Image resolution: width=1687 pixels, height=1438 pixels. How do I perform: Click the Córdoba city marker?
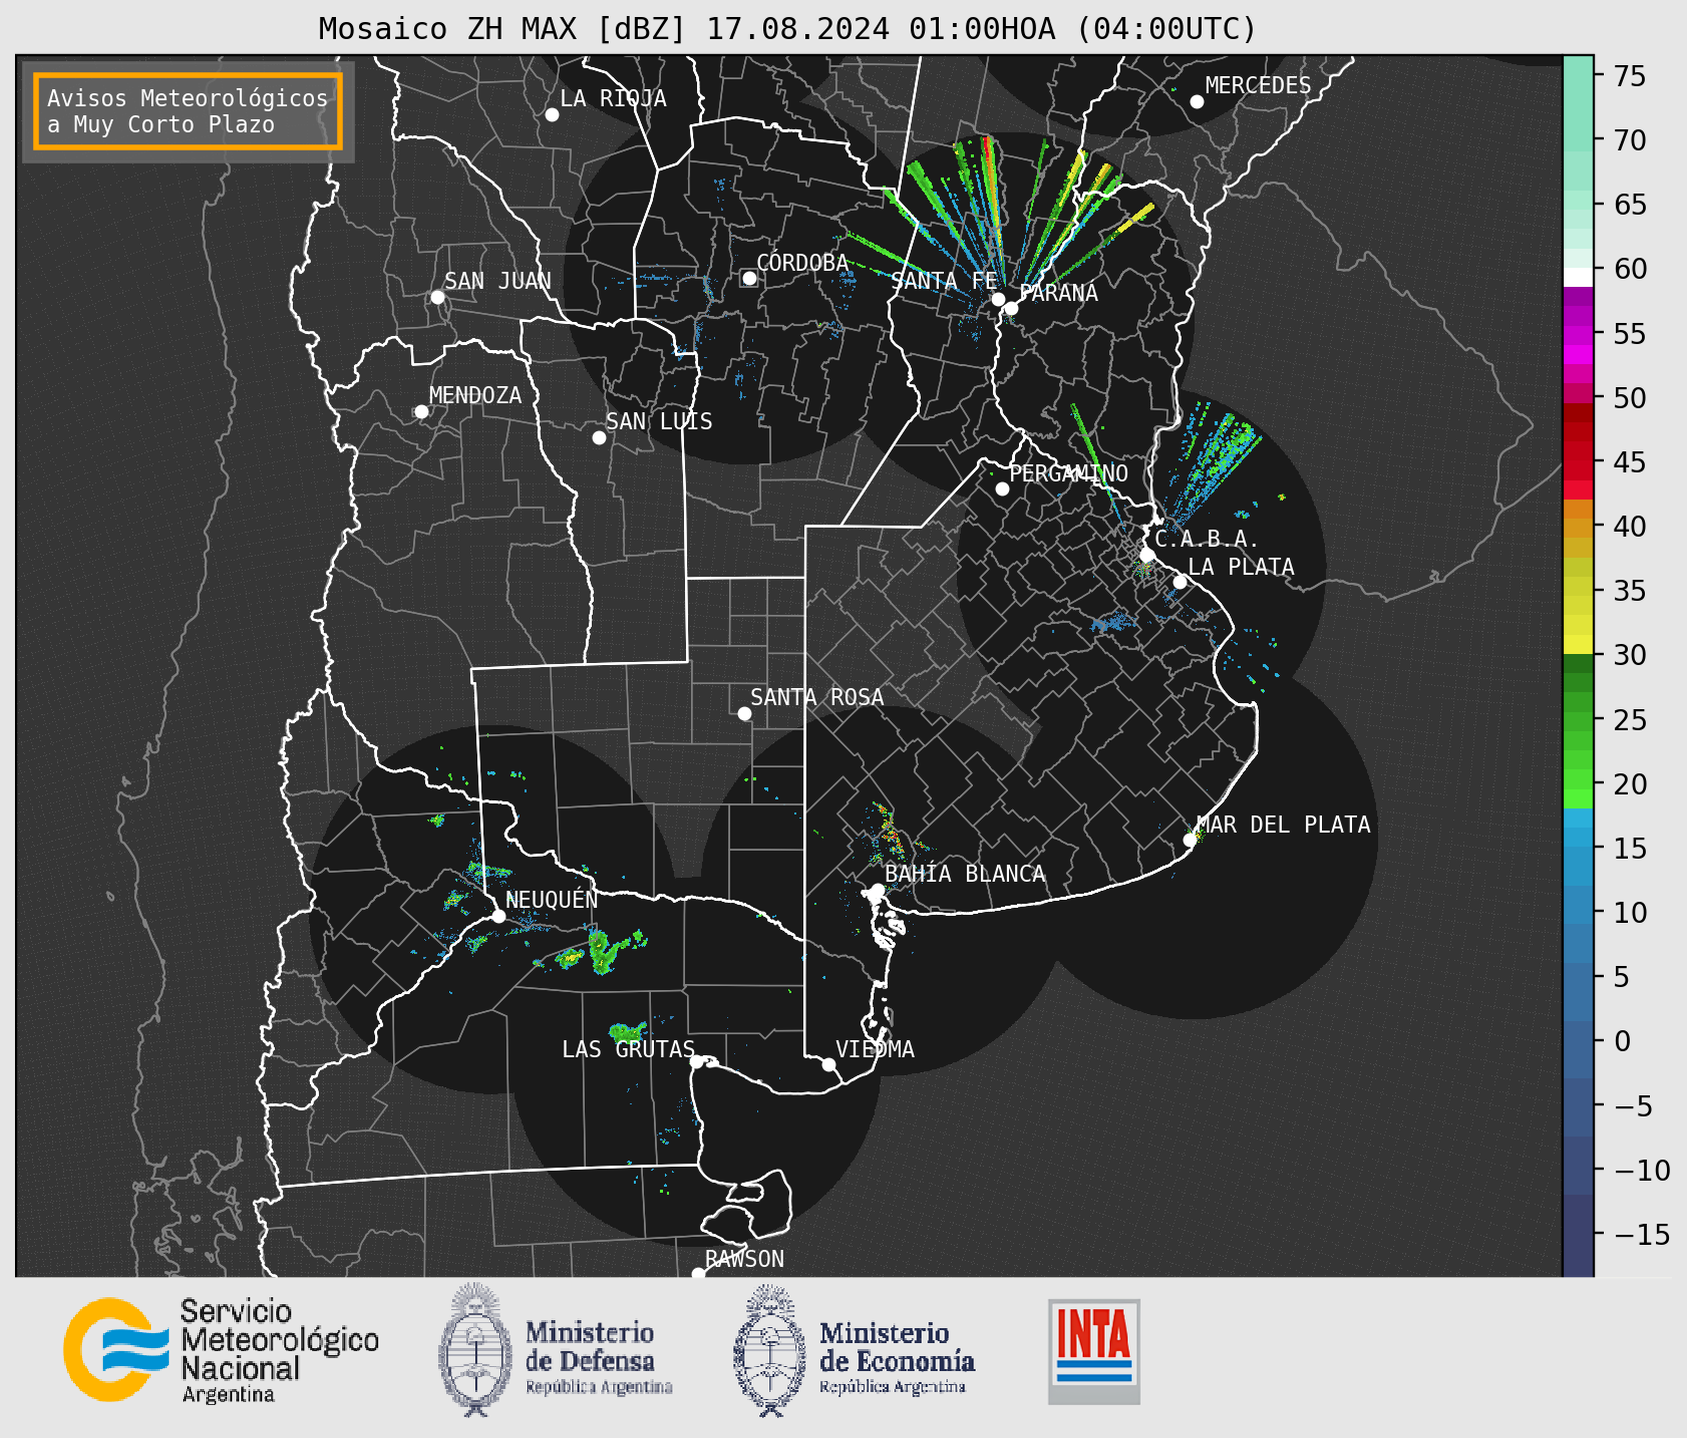pyautogui.click(x=749, y=278)
